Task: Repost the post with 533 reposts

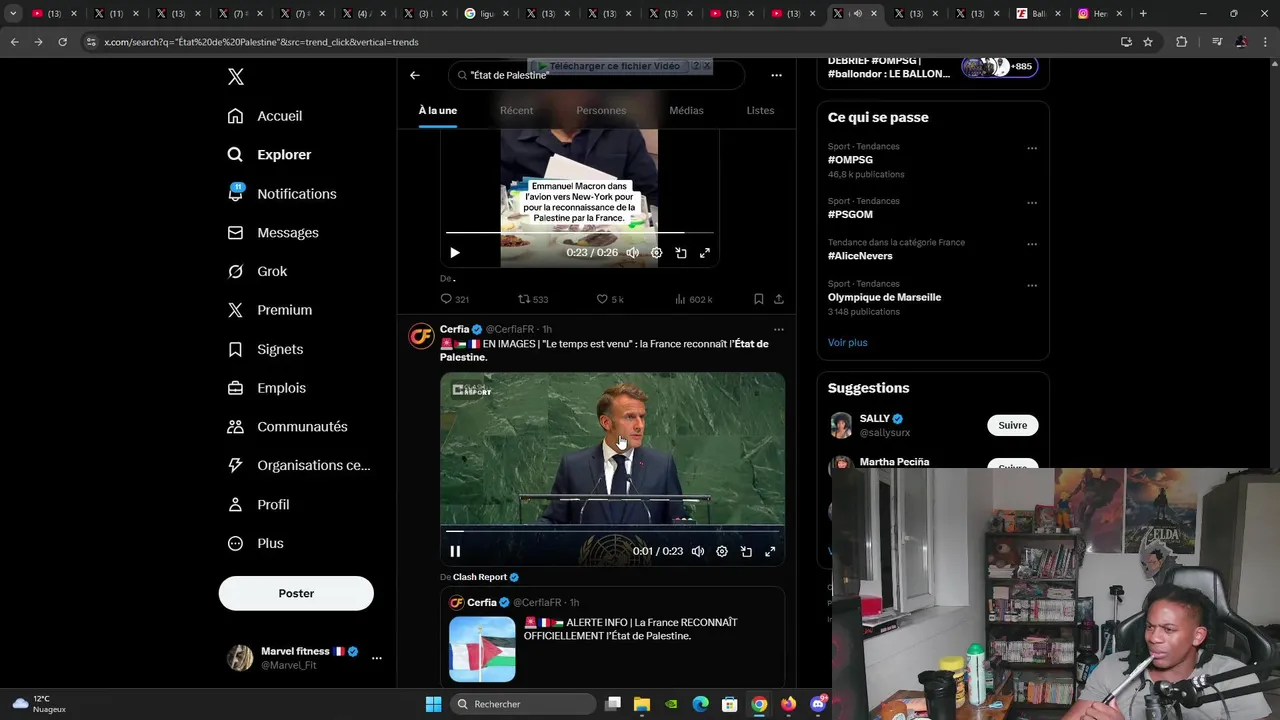Action: pos(533,299)
